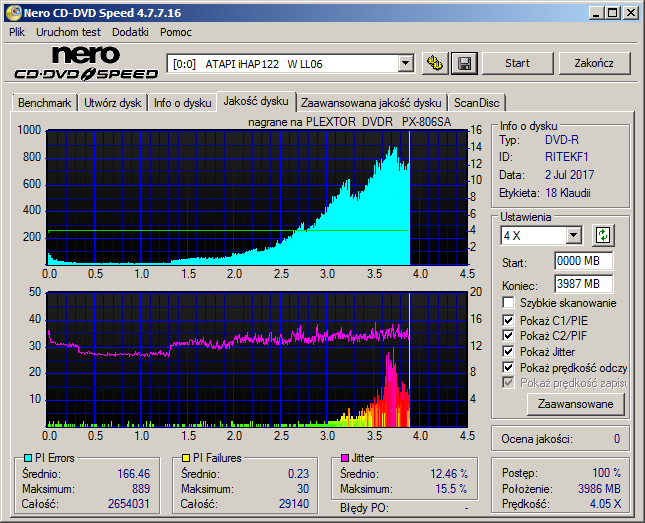Screen dimensions: 645x523
Task: Click the recorded-on PLEXTOR PX-806SA text
Action: click(350, 122)
